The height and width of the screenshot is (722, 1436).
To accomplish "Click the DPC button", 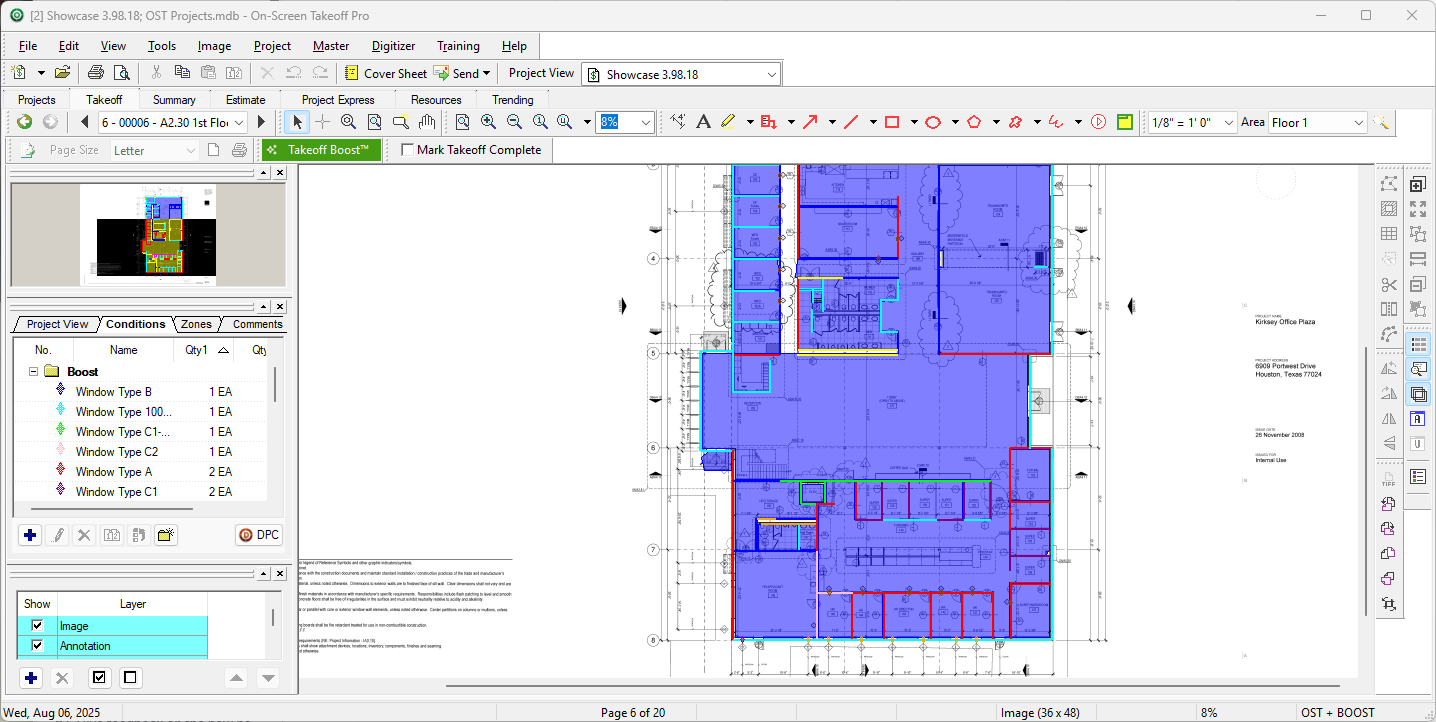I will pos(259,535).
